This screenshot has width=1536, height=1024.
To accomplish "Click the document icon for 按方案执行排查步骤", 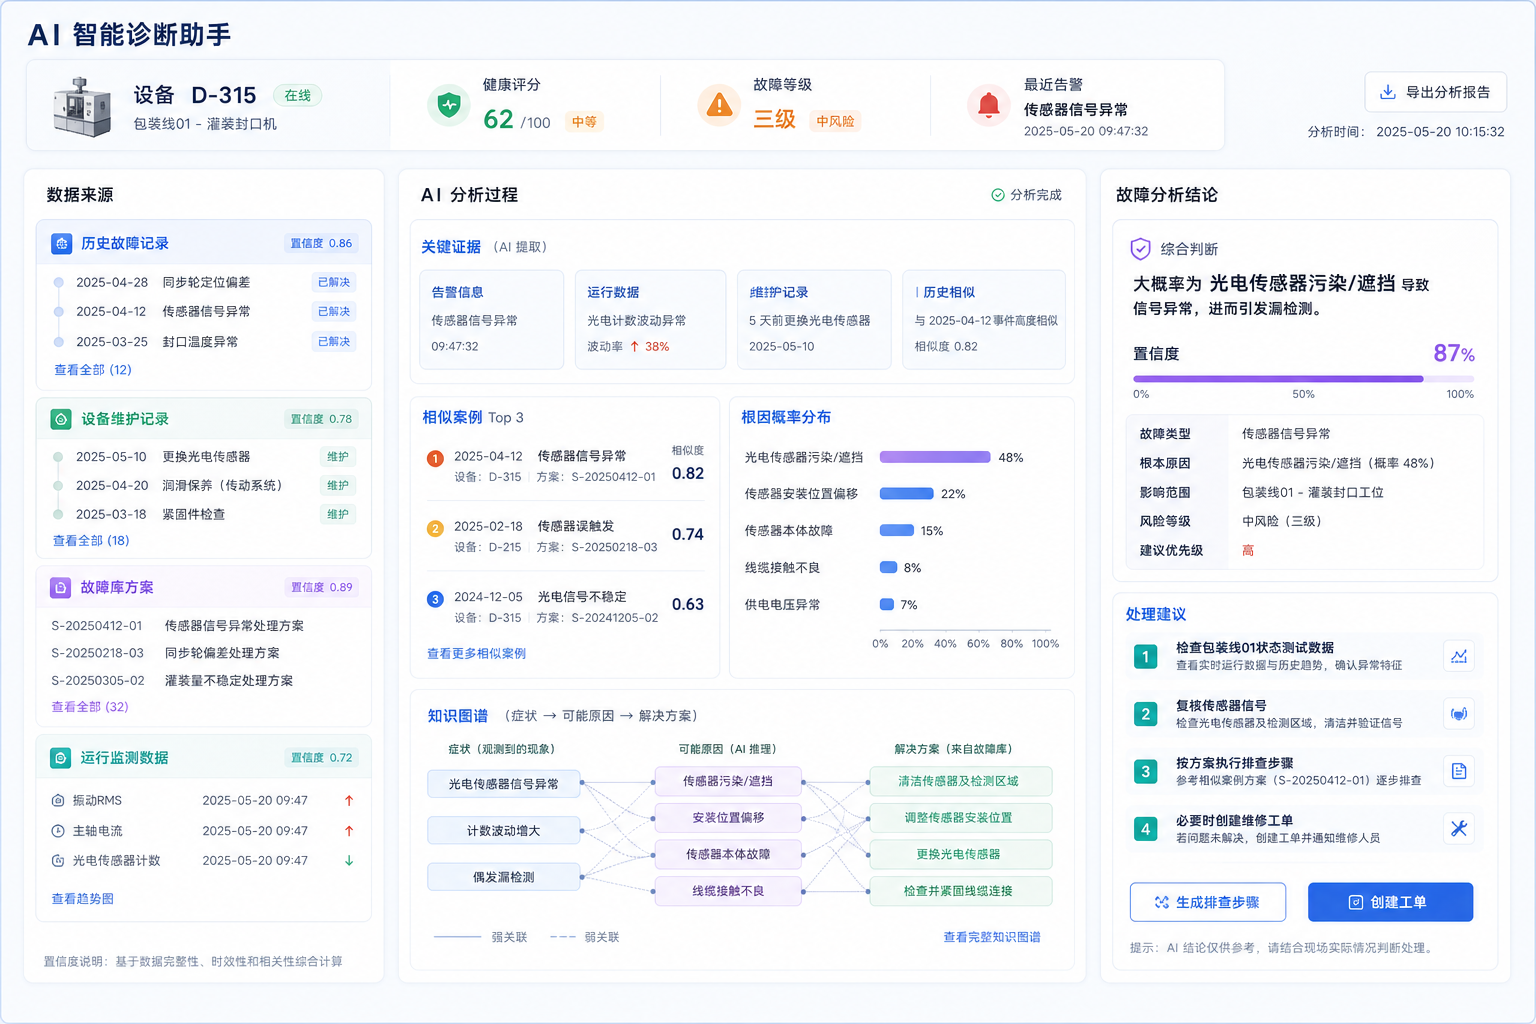I will pos(1459,771).
